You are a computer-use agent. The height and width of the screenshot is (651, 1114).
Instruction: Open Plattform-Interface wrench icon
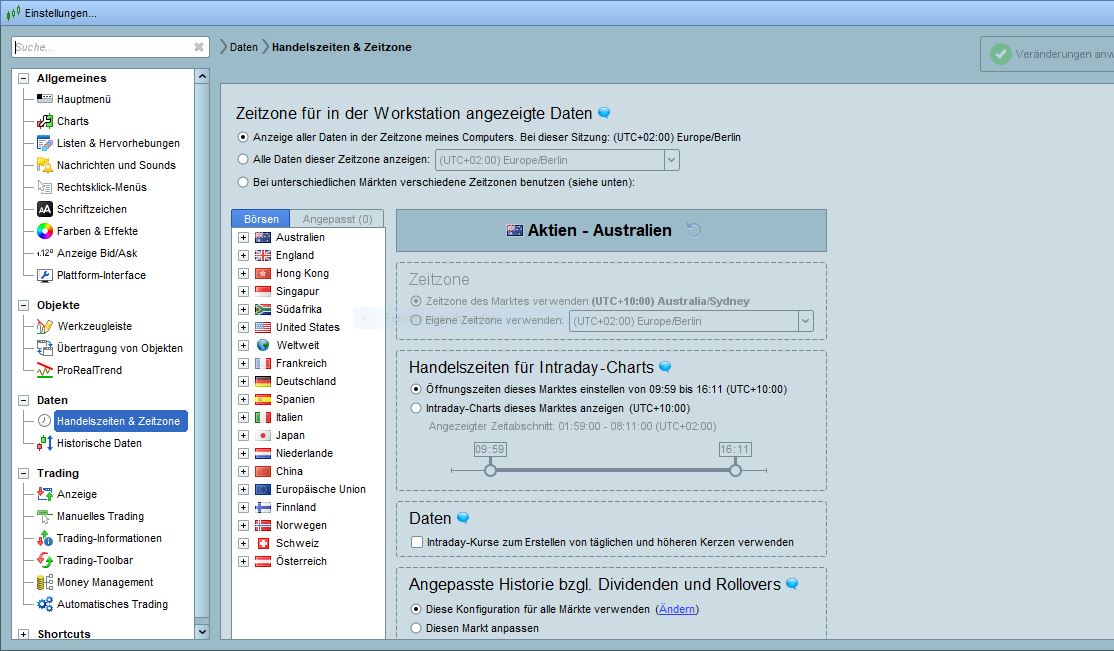tap(45, 275)
